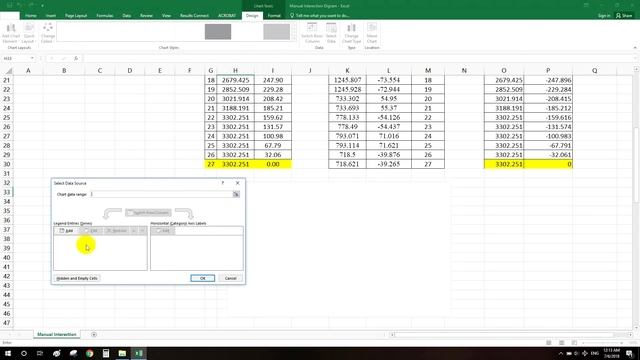Click yellow cell showing 0.00
This screenshot has width=640, height=360.
(273, 164)
